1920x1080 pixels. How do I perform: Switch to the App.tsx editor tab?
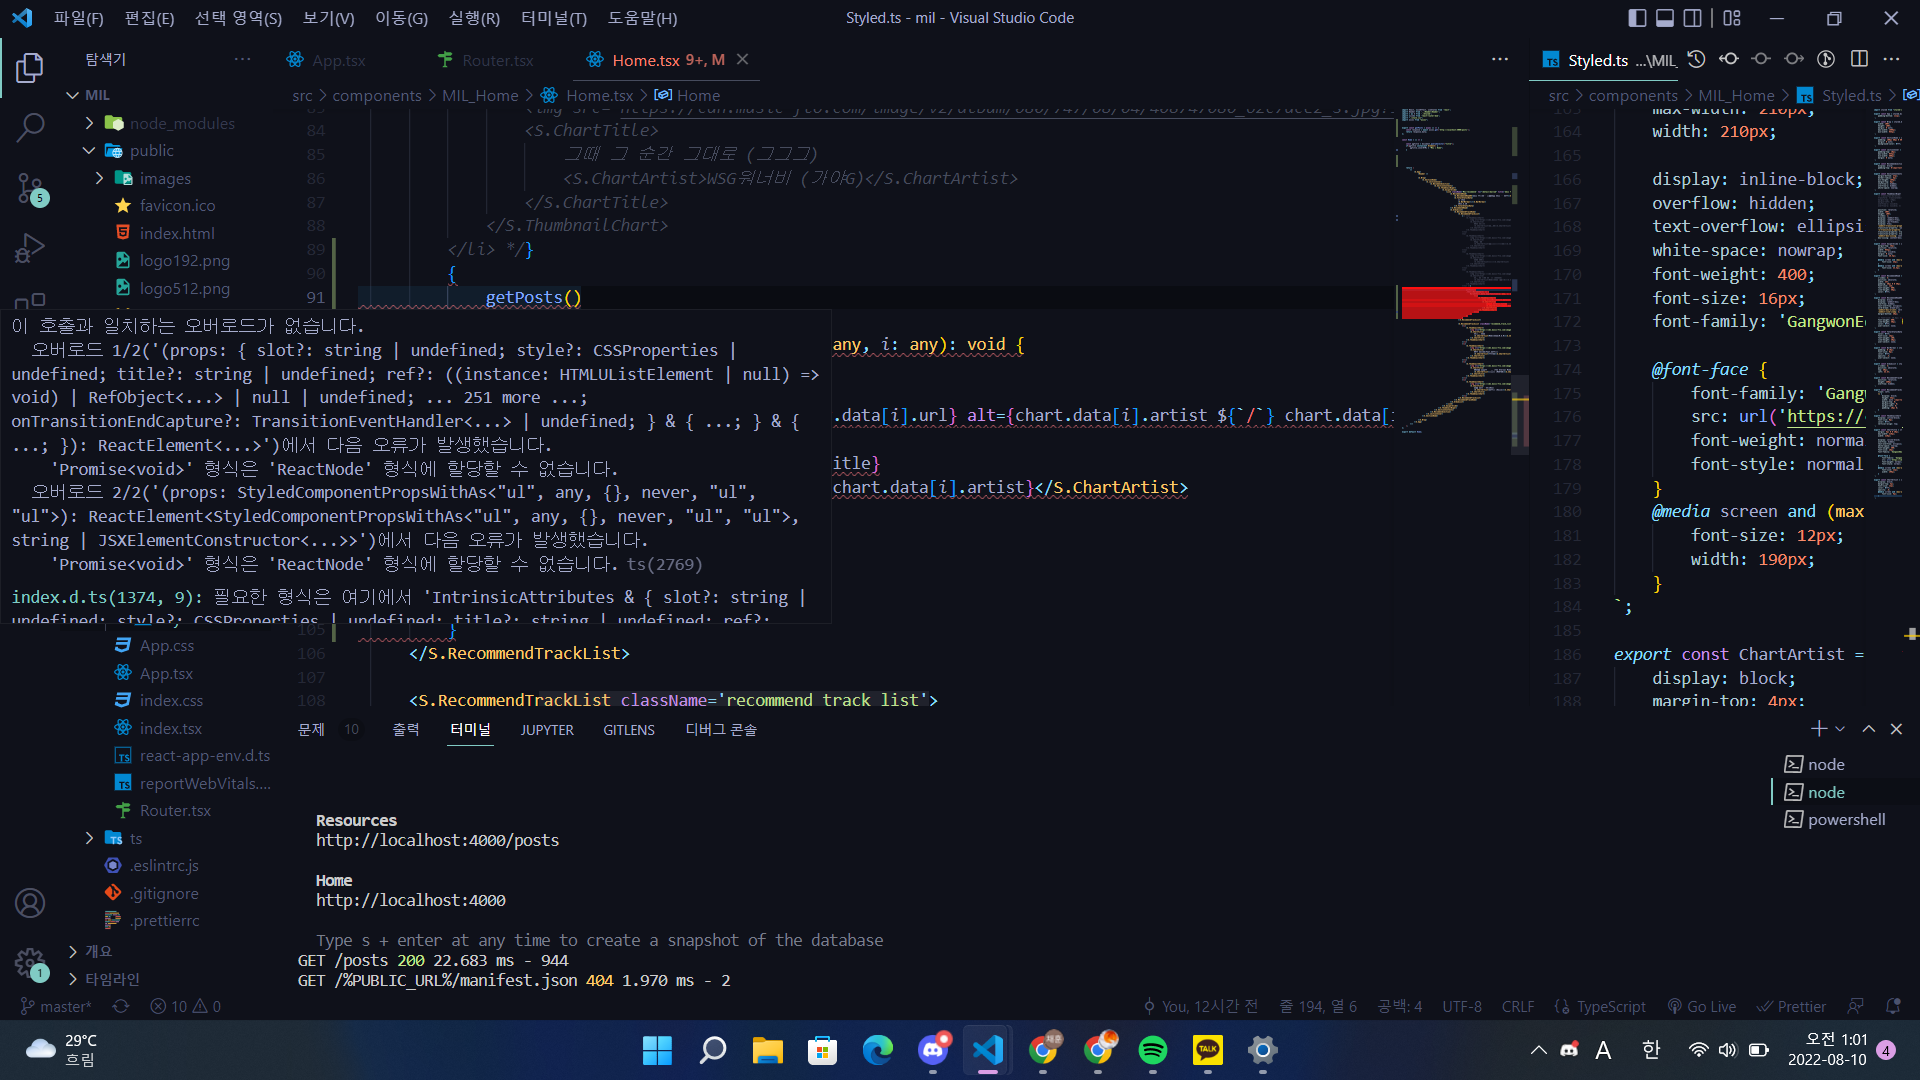pos(326,60)
